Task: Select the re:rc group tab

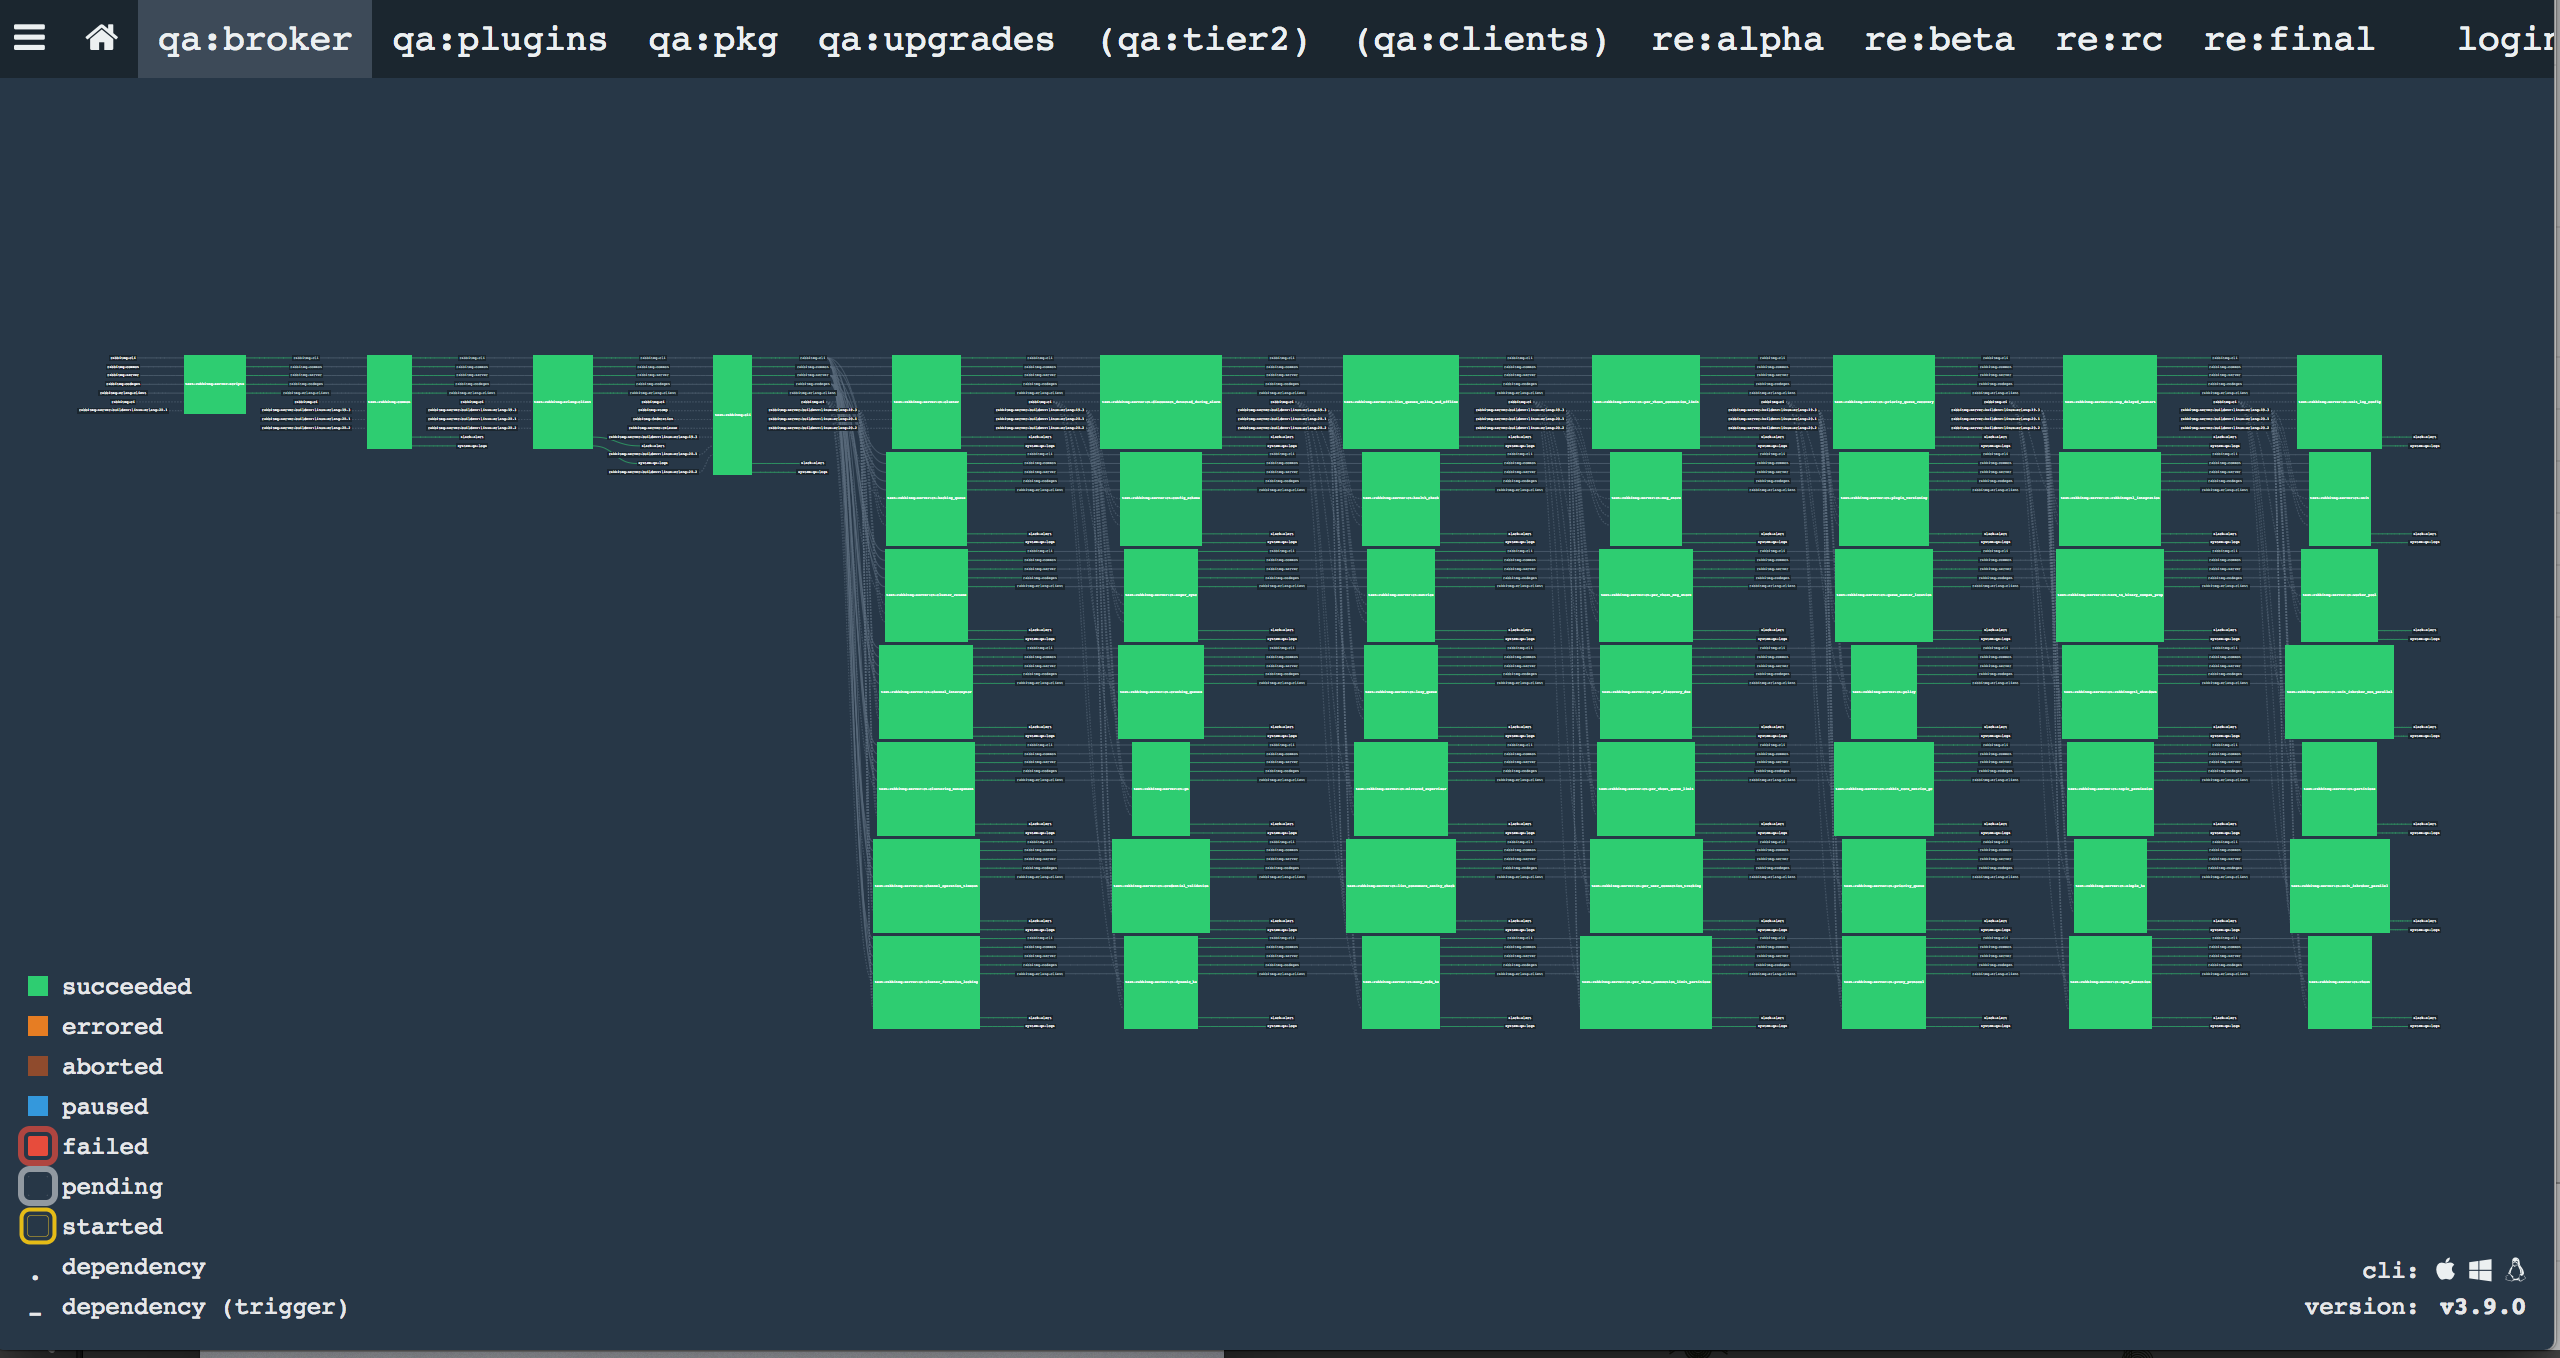Action: point(2108,39)
